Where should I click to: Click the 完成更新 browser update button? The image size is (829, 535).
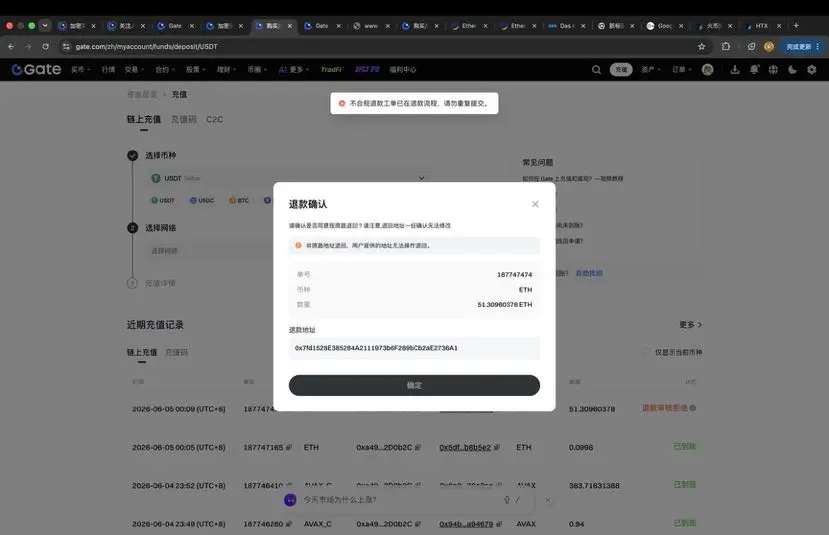coord(802,47)
